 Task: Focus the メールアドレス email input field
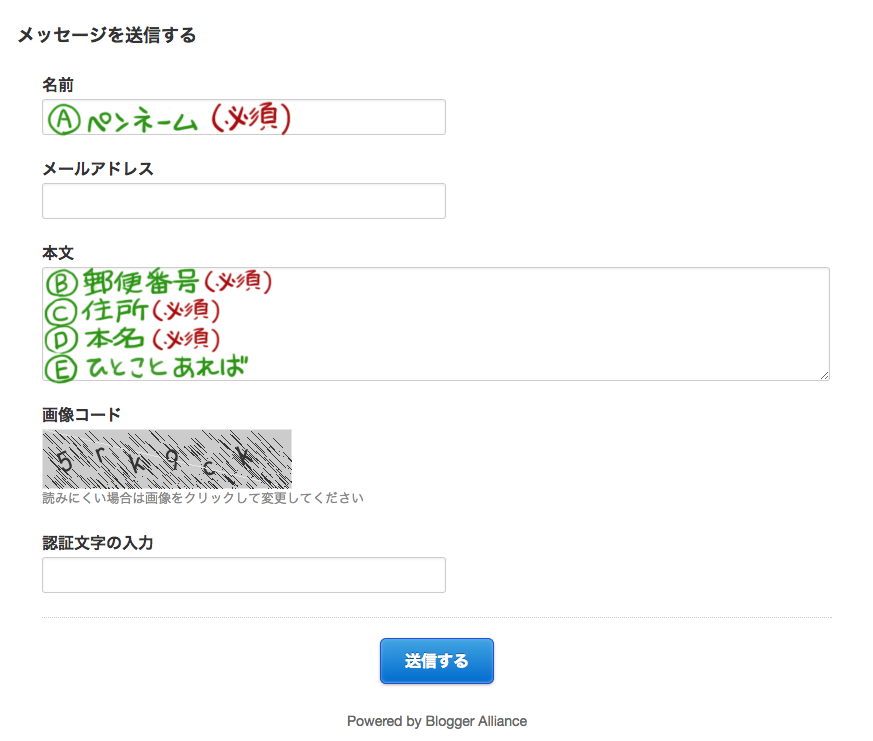[x=243, y=201]
